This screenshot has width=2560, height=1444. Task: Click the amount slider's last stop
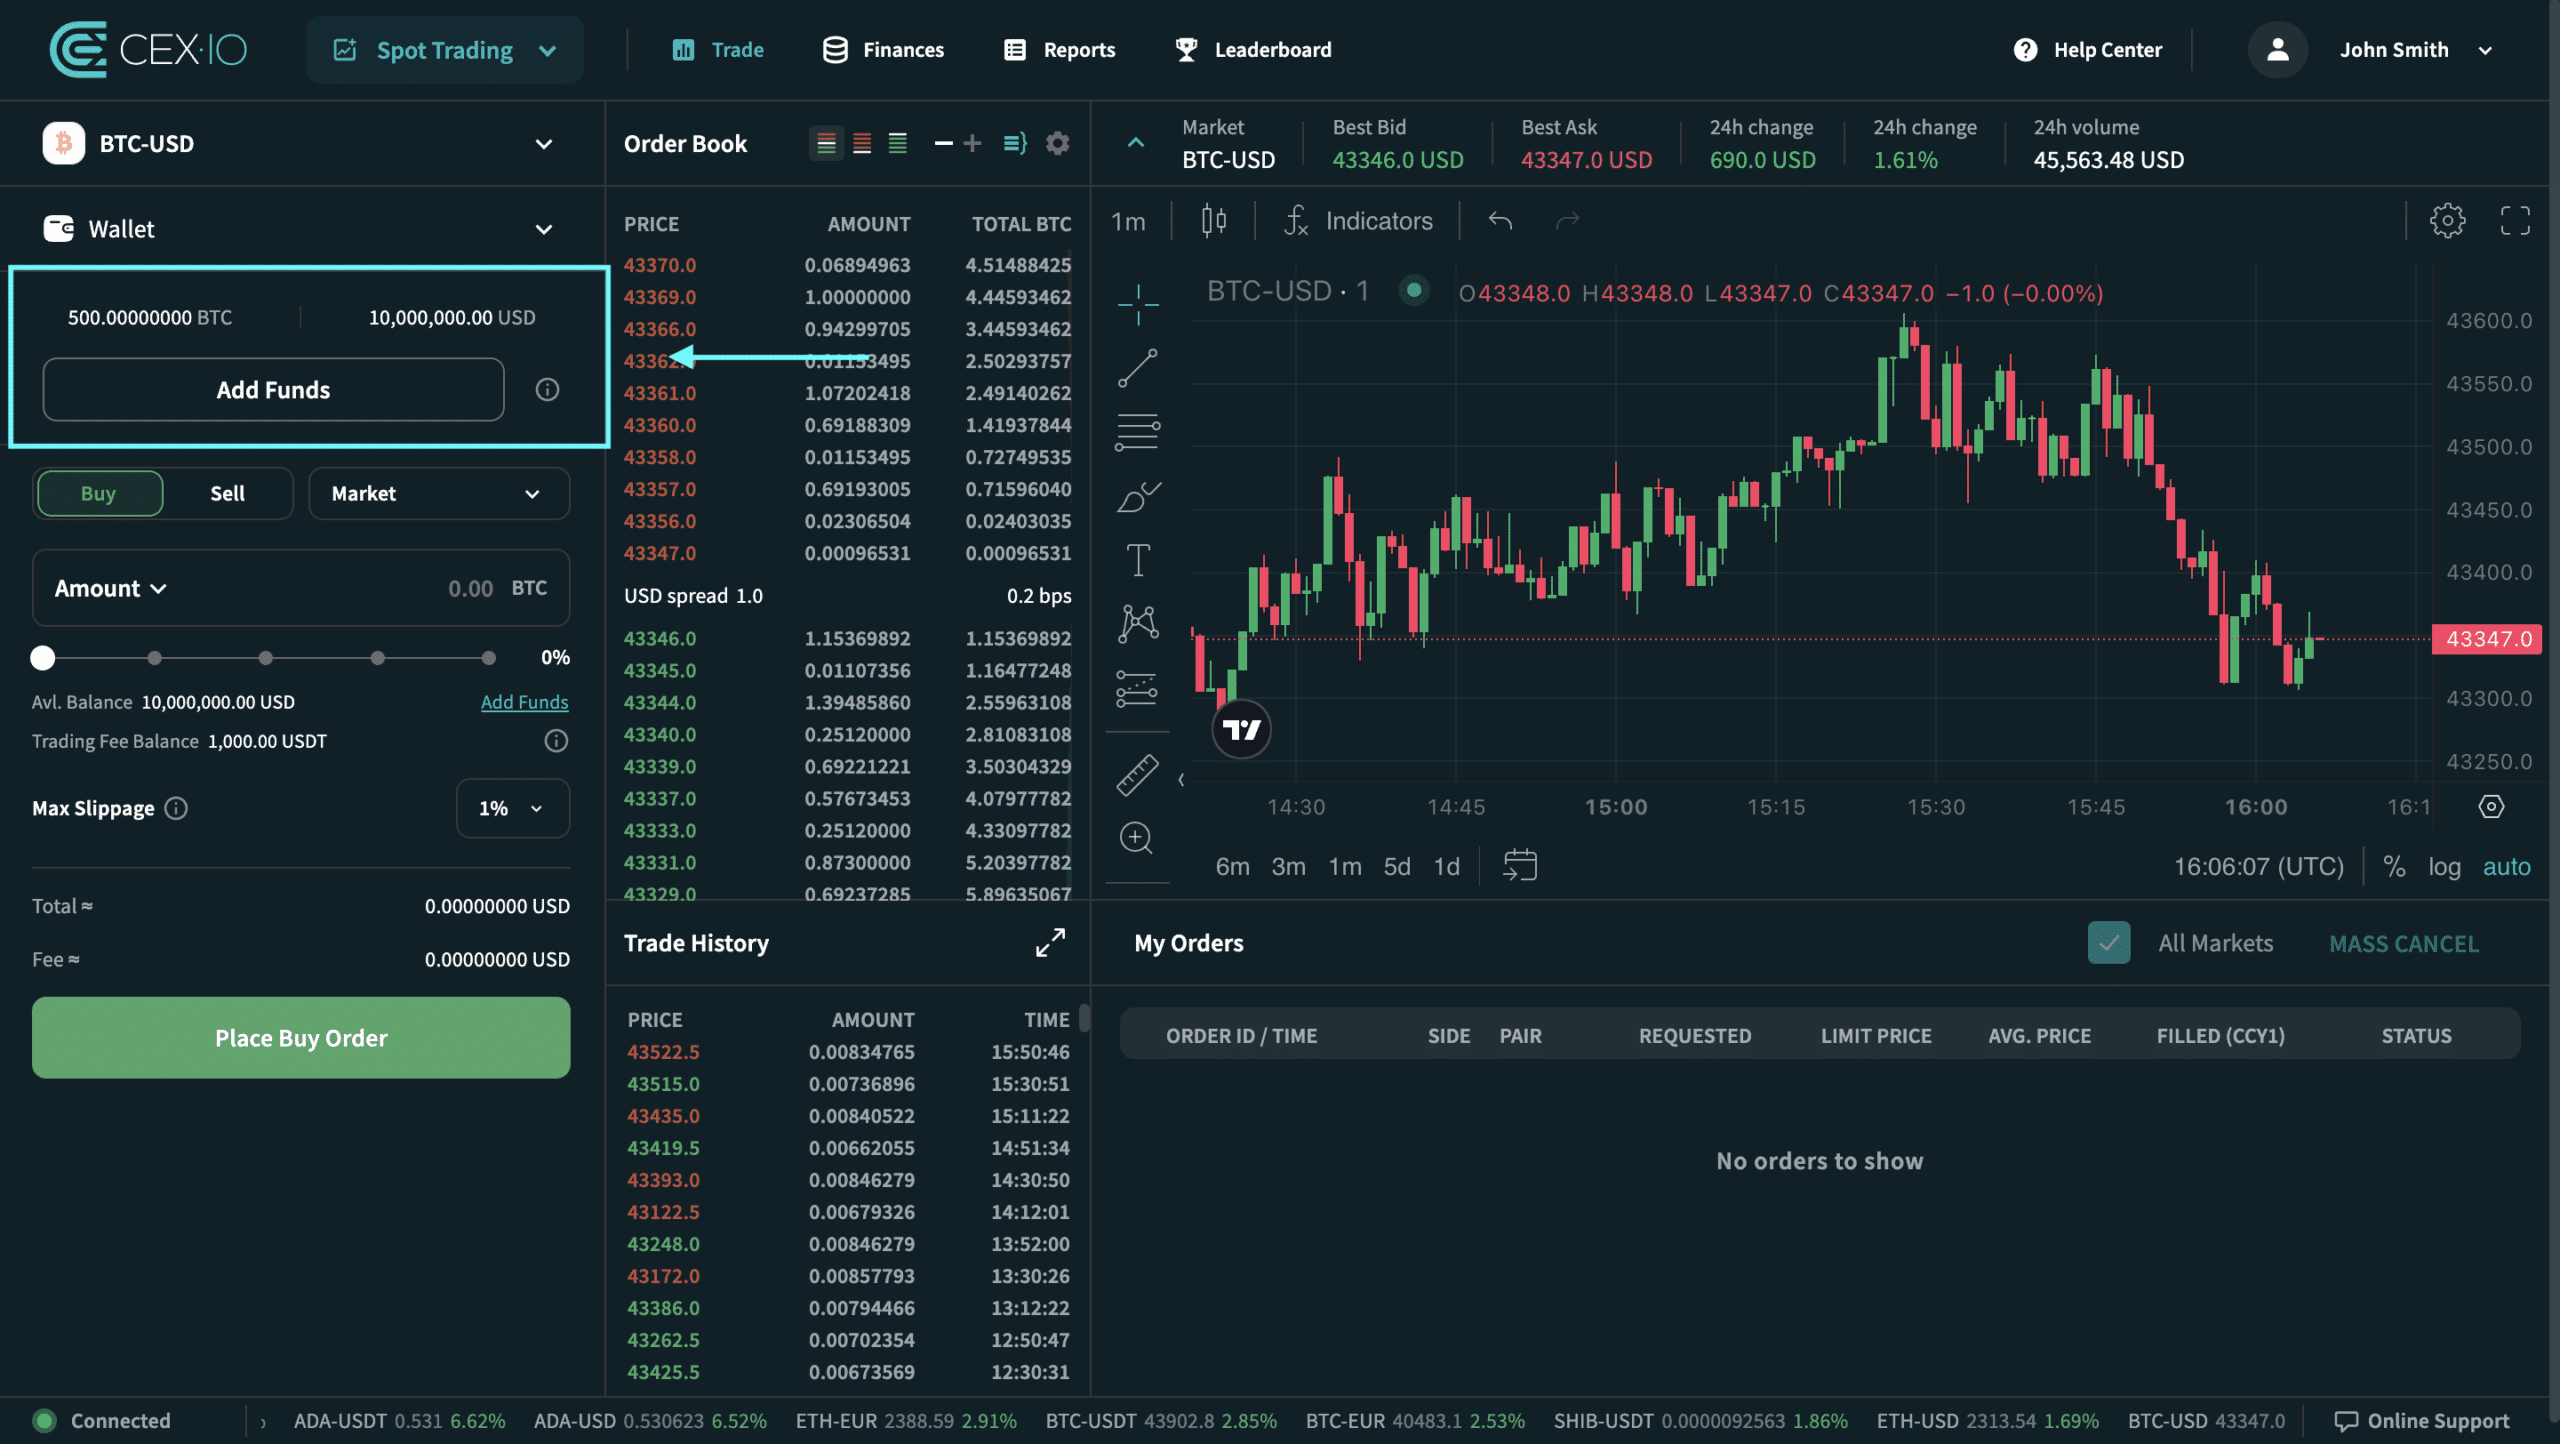click(x=488, y=657)
